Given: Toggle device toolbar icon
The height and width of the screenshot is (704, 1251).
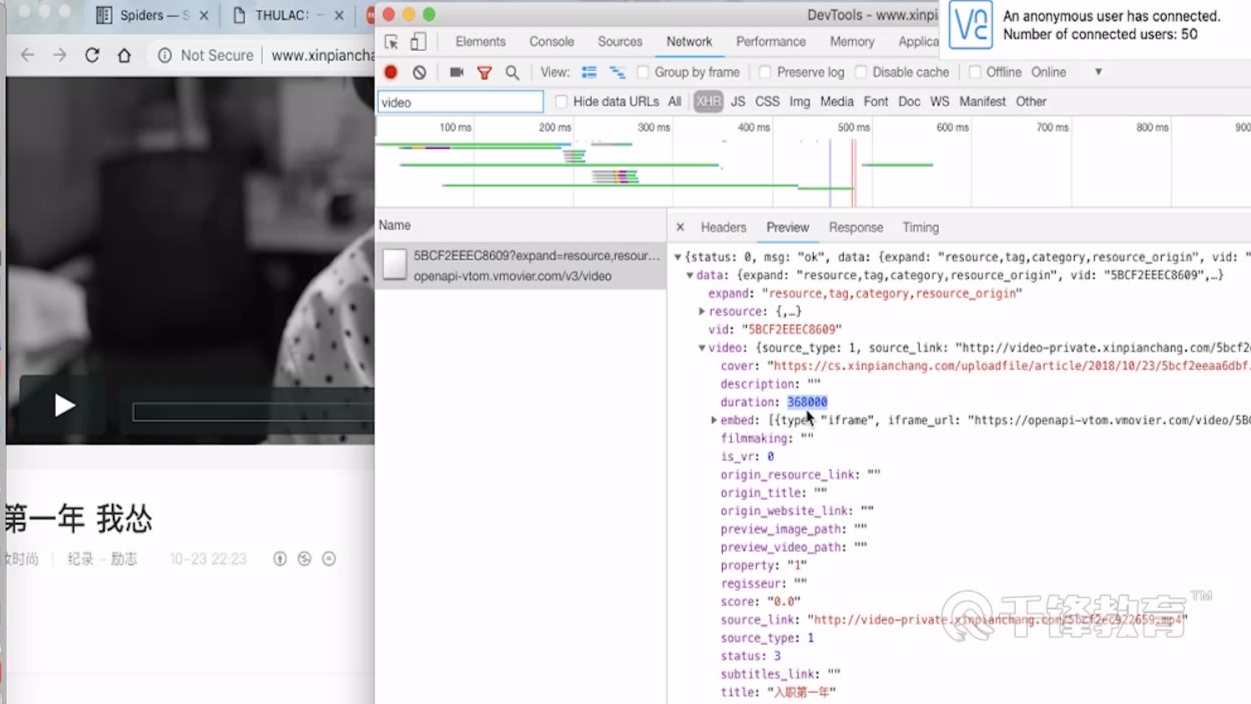Looking at the screenshot, I should 418,42.
